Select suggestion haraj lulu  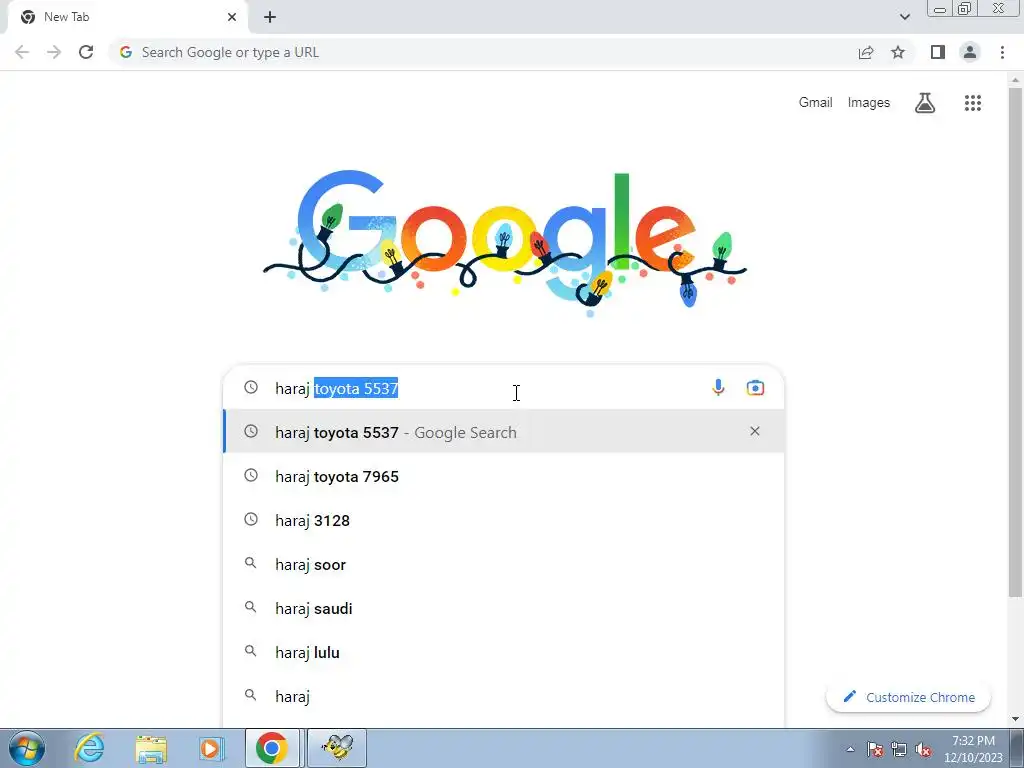(x=504, y=652)
